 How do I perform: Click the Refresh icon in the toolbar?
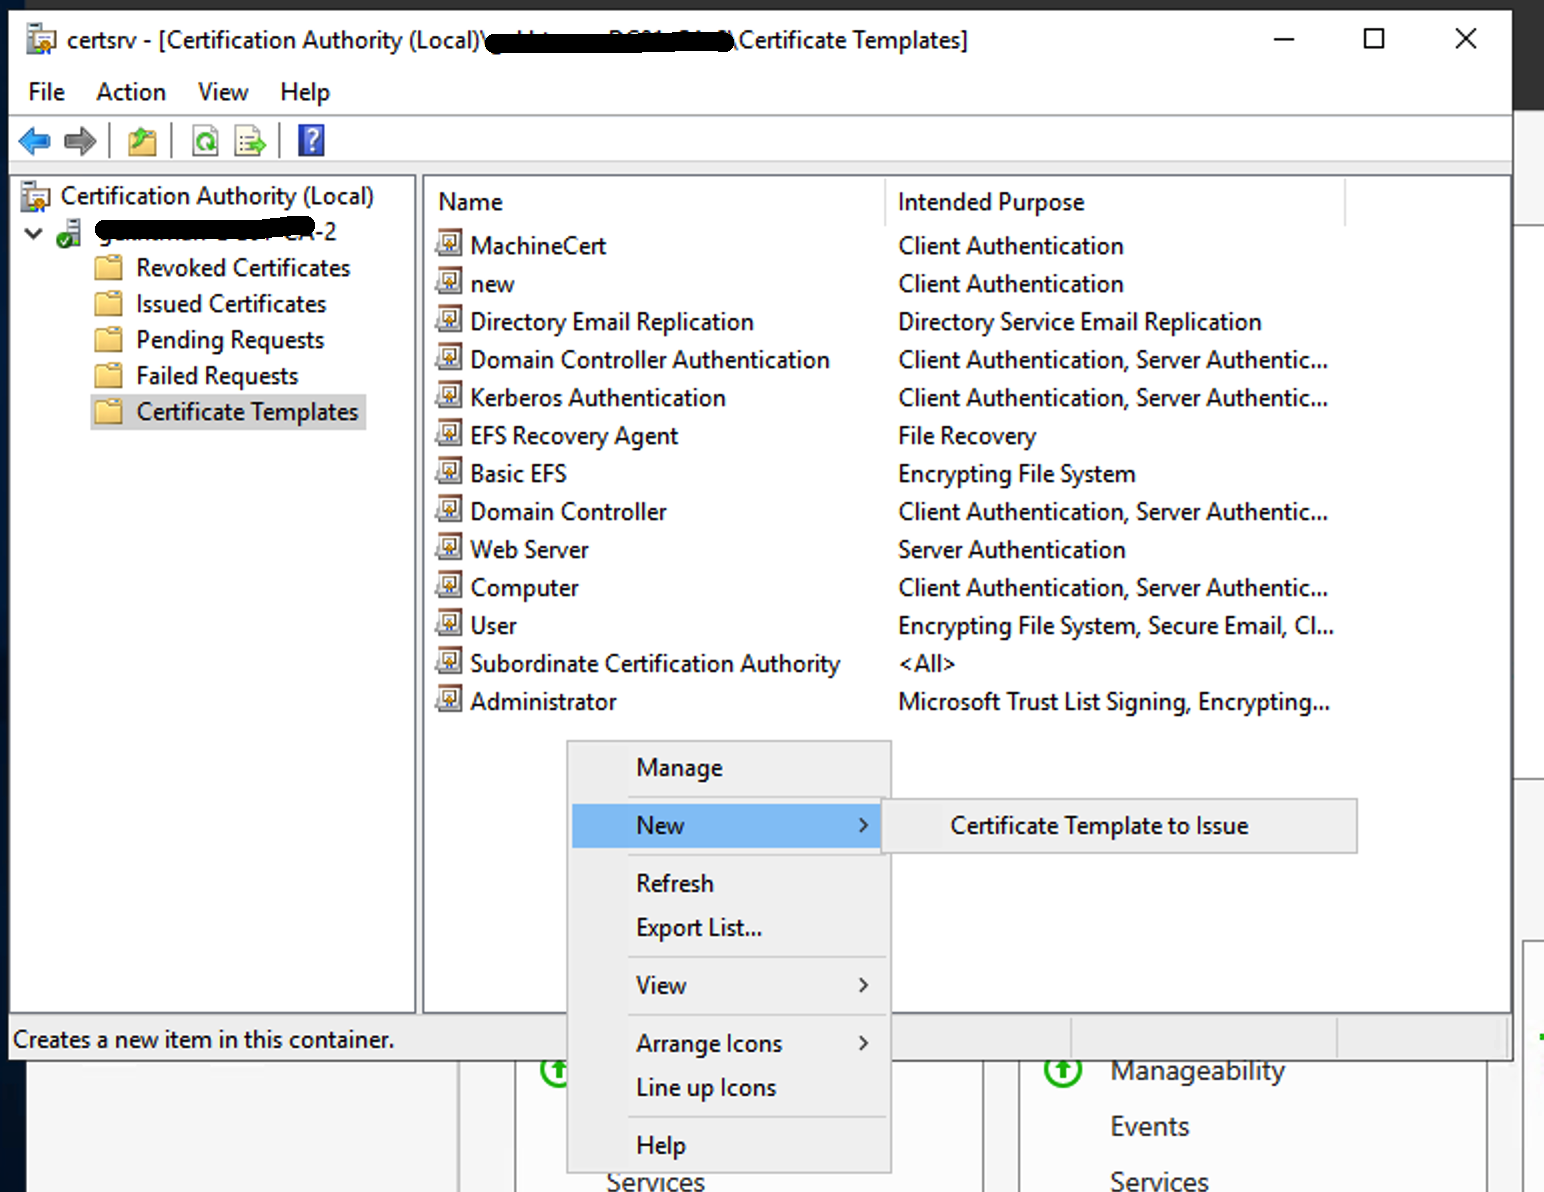click(204, 140)
